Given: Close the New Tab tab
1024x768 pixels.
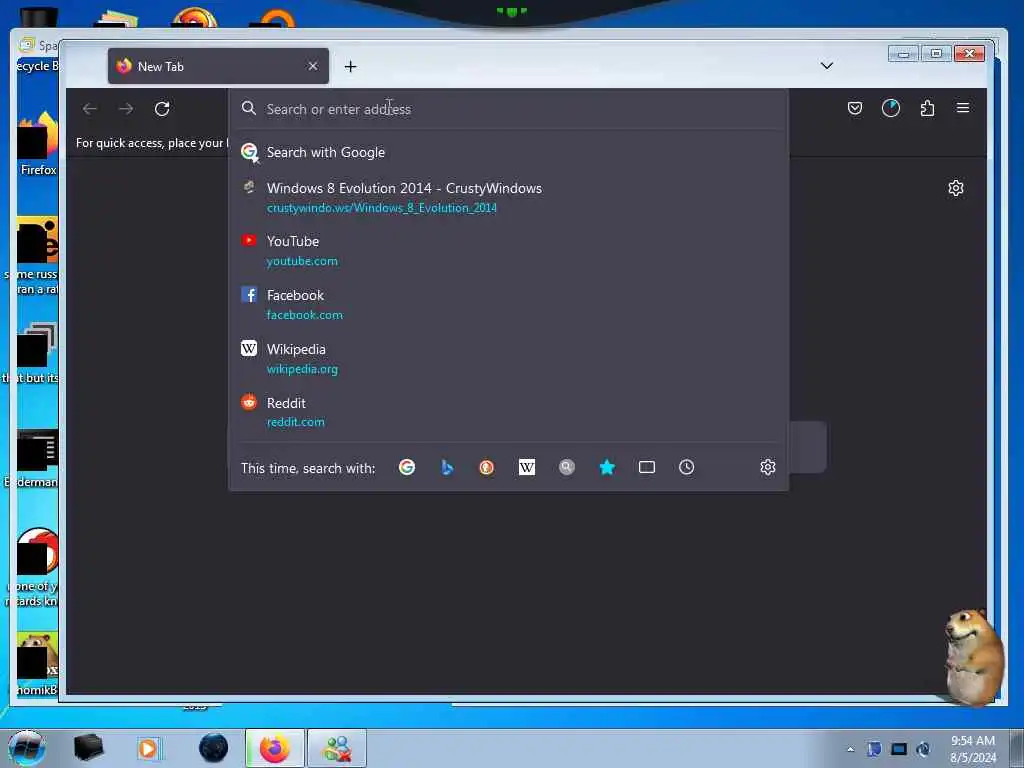Looking at the screenshot, I should pos(313,66).
